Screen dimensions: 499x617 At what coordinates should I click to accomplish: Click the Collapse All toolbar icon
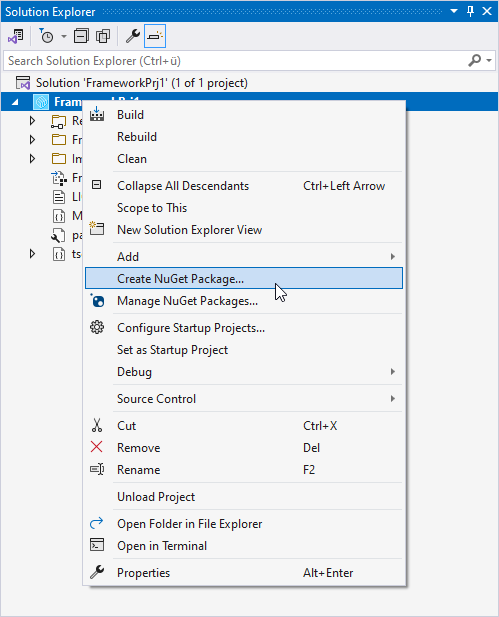pyautogui.click(x=81, y=36)
